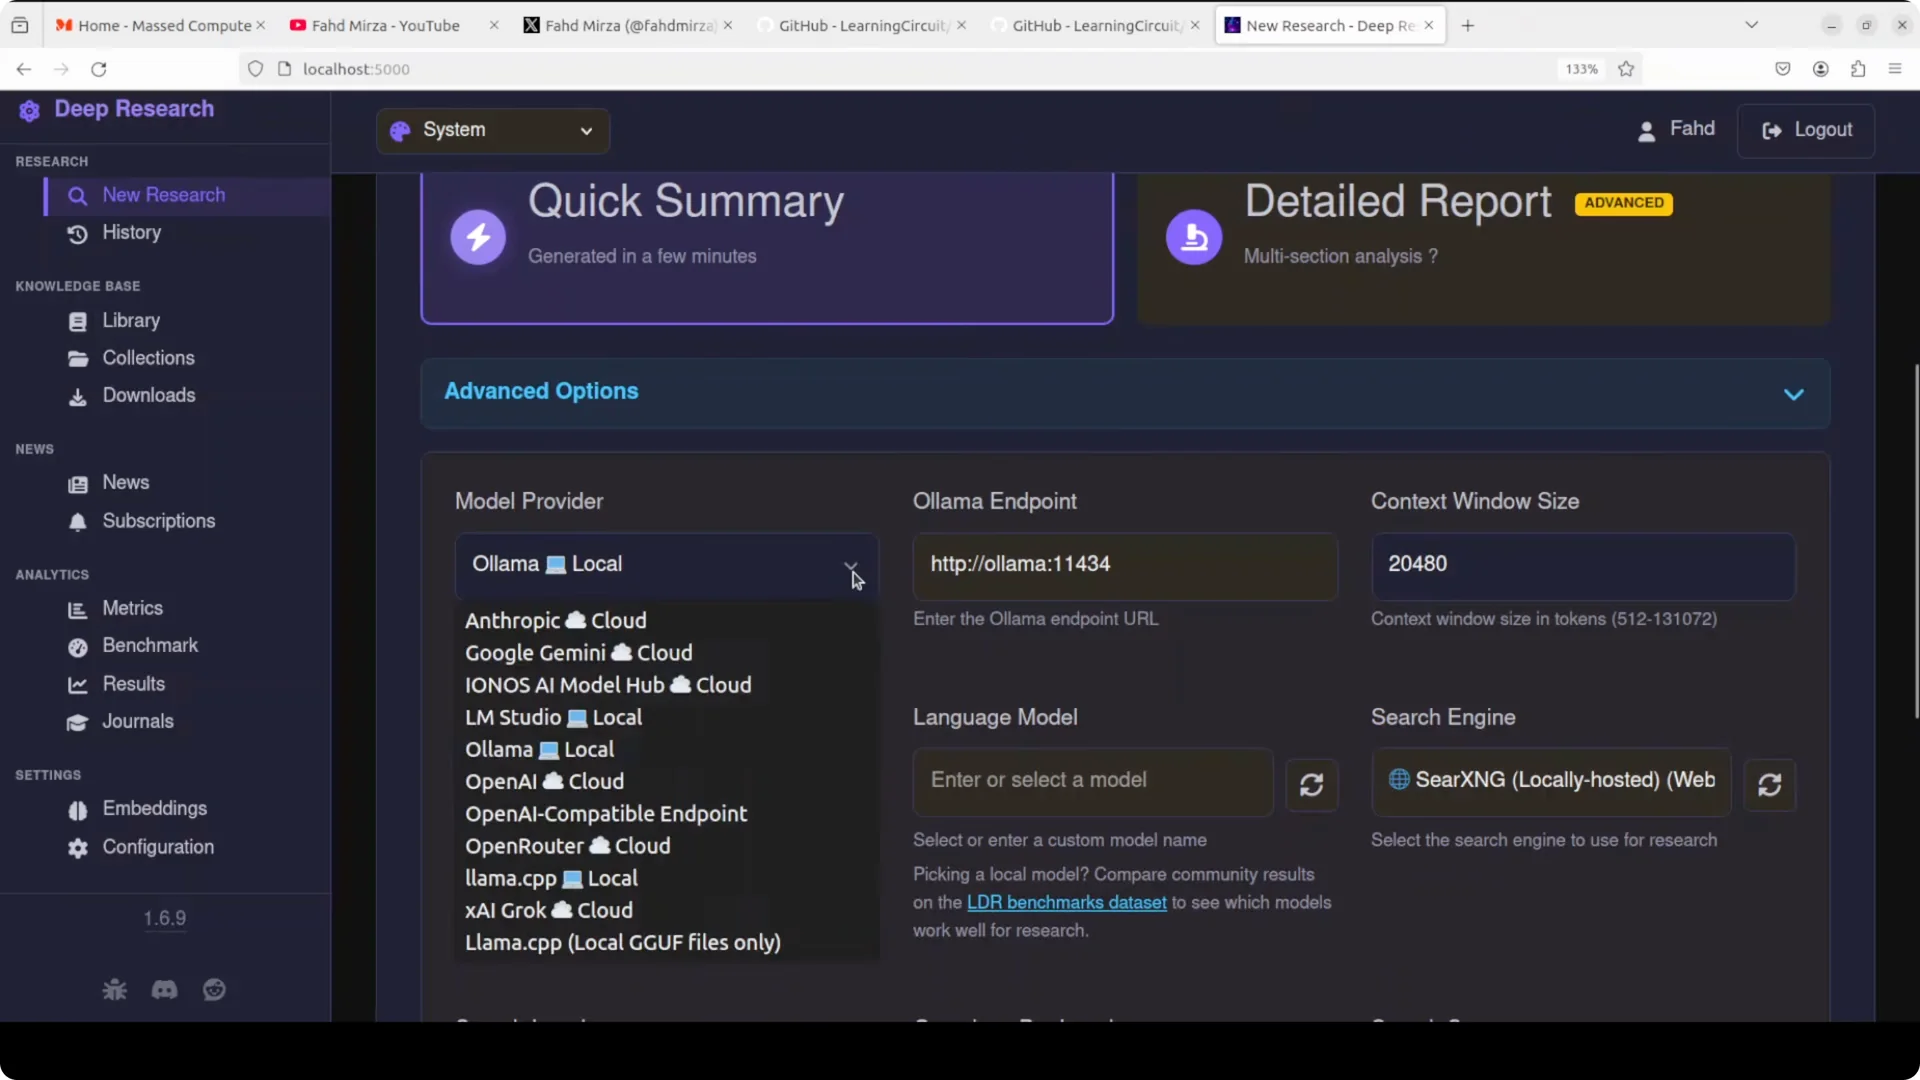The height and width of the screenshot is (1080, 1920).
Task: Click the Journals graduation cap icon
Action: tap(77, 722)
